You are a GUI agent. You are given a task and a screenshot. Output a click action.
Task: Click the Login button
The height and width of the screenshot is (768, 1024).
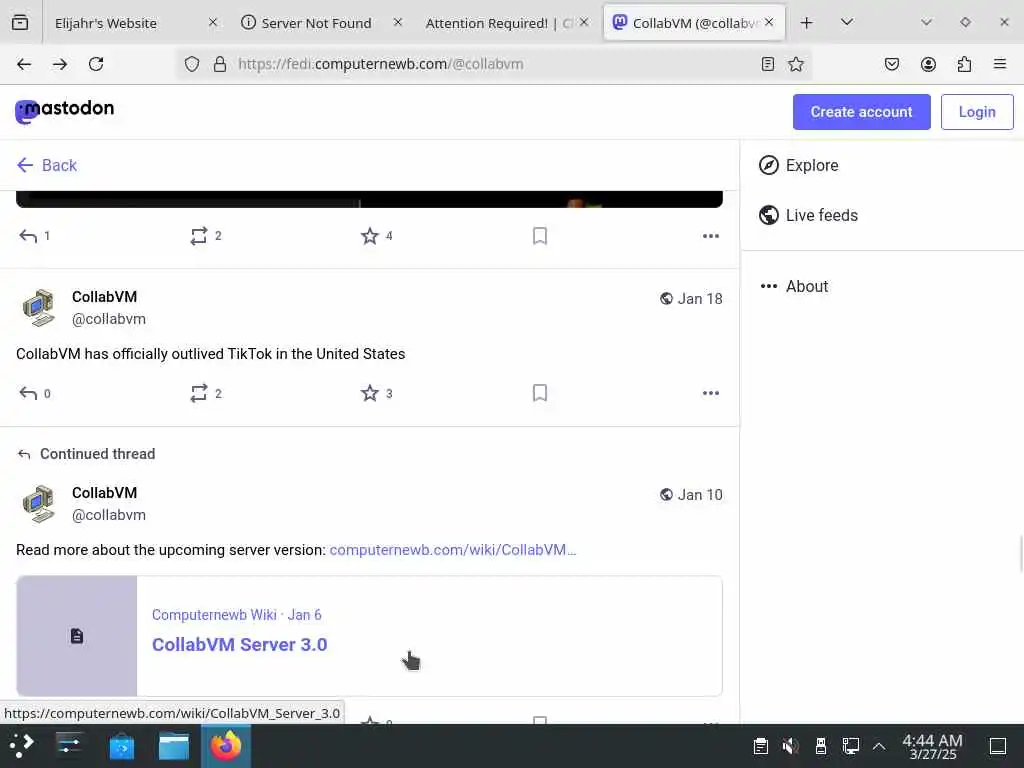pyautogui.click(x=977, y=112)
